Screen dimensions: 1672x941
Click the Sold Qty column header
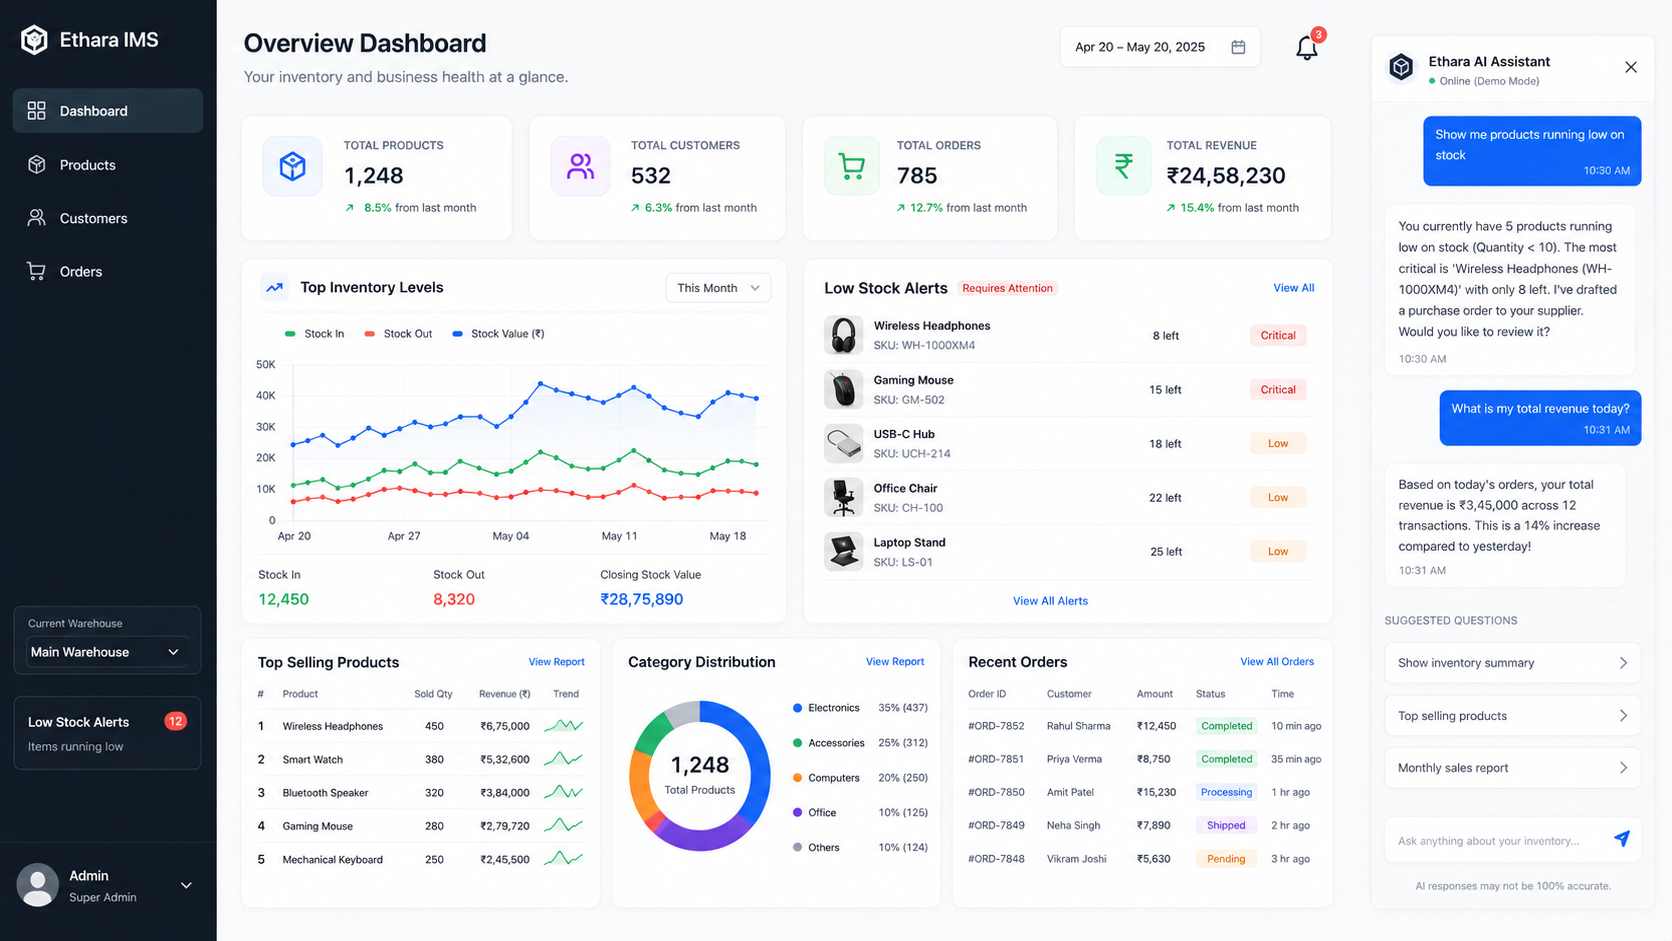click(x=433, y=694)
